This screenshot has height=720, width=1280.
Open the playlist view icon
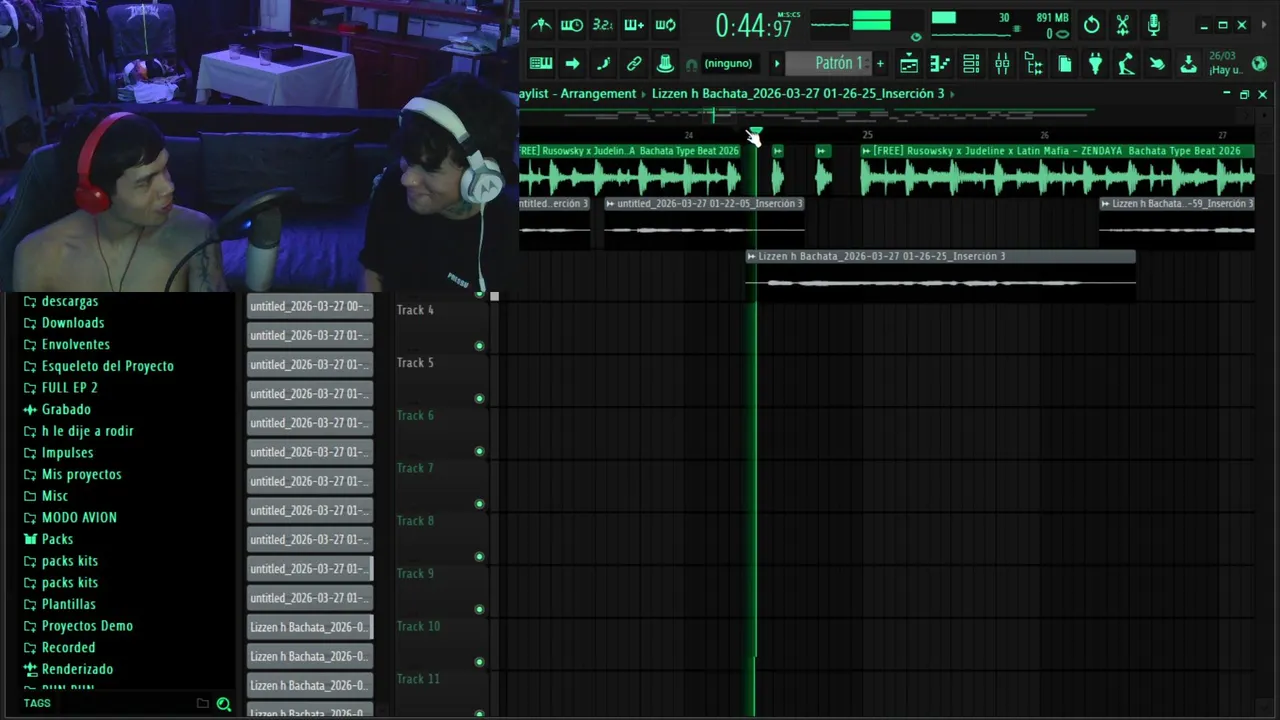(x=909, y=64)
